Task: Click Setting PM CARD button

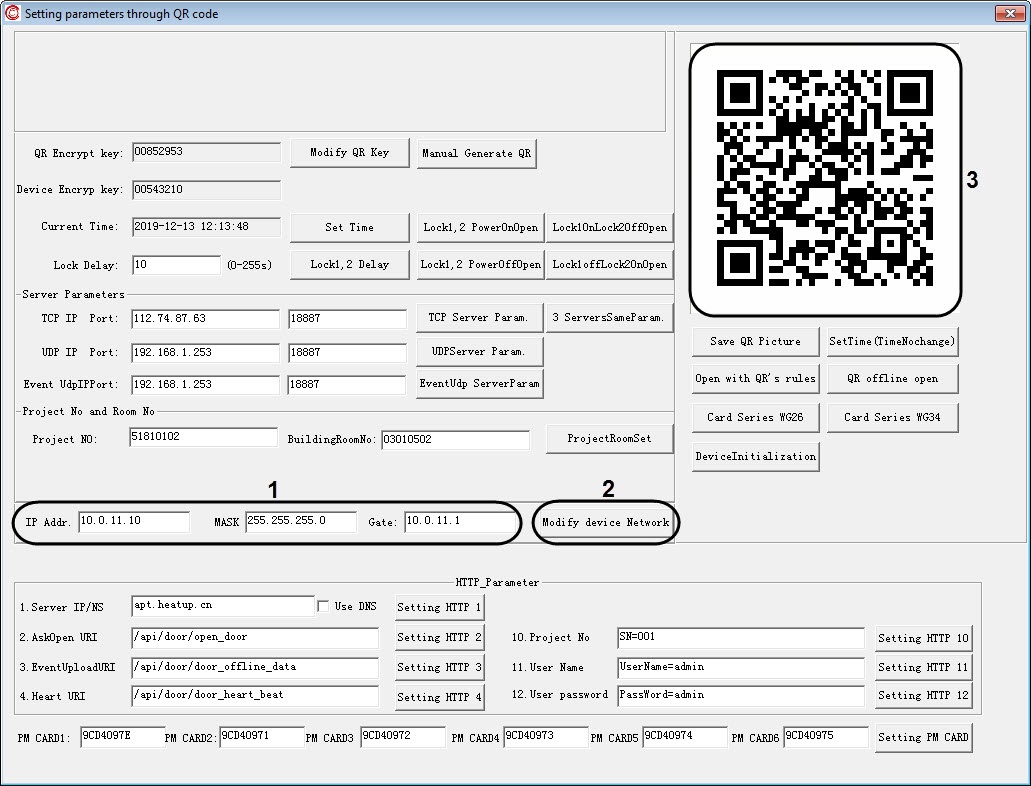Action: point(923,738)
